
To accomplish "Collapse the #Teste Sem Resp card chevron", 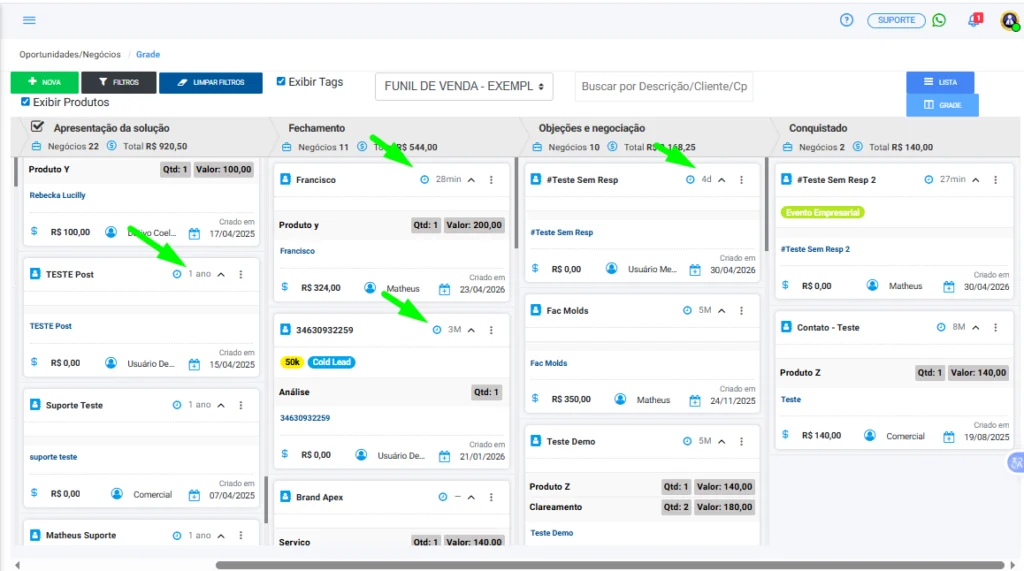I will (x=722, y=180).
